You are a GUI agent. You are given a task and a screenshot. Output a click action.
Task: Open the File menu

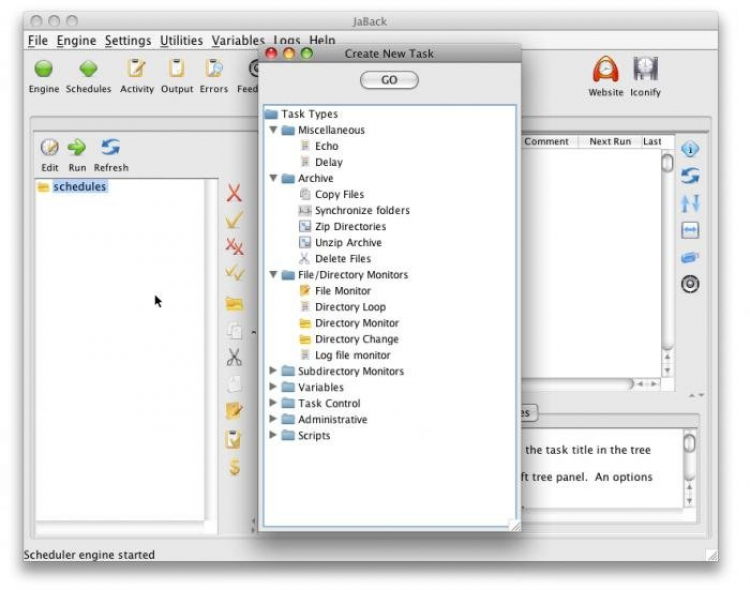(x=38, y=40)
